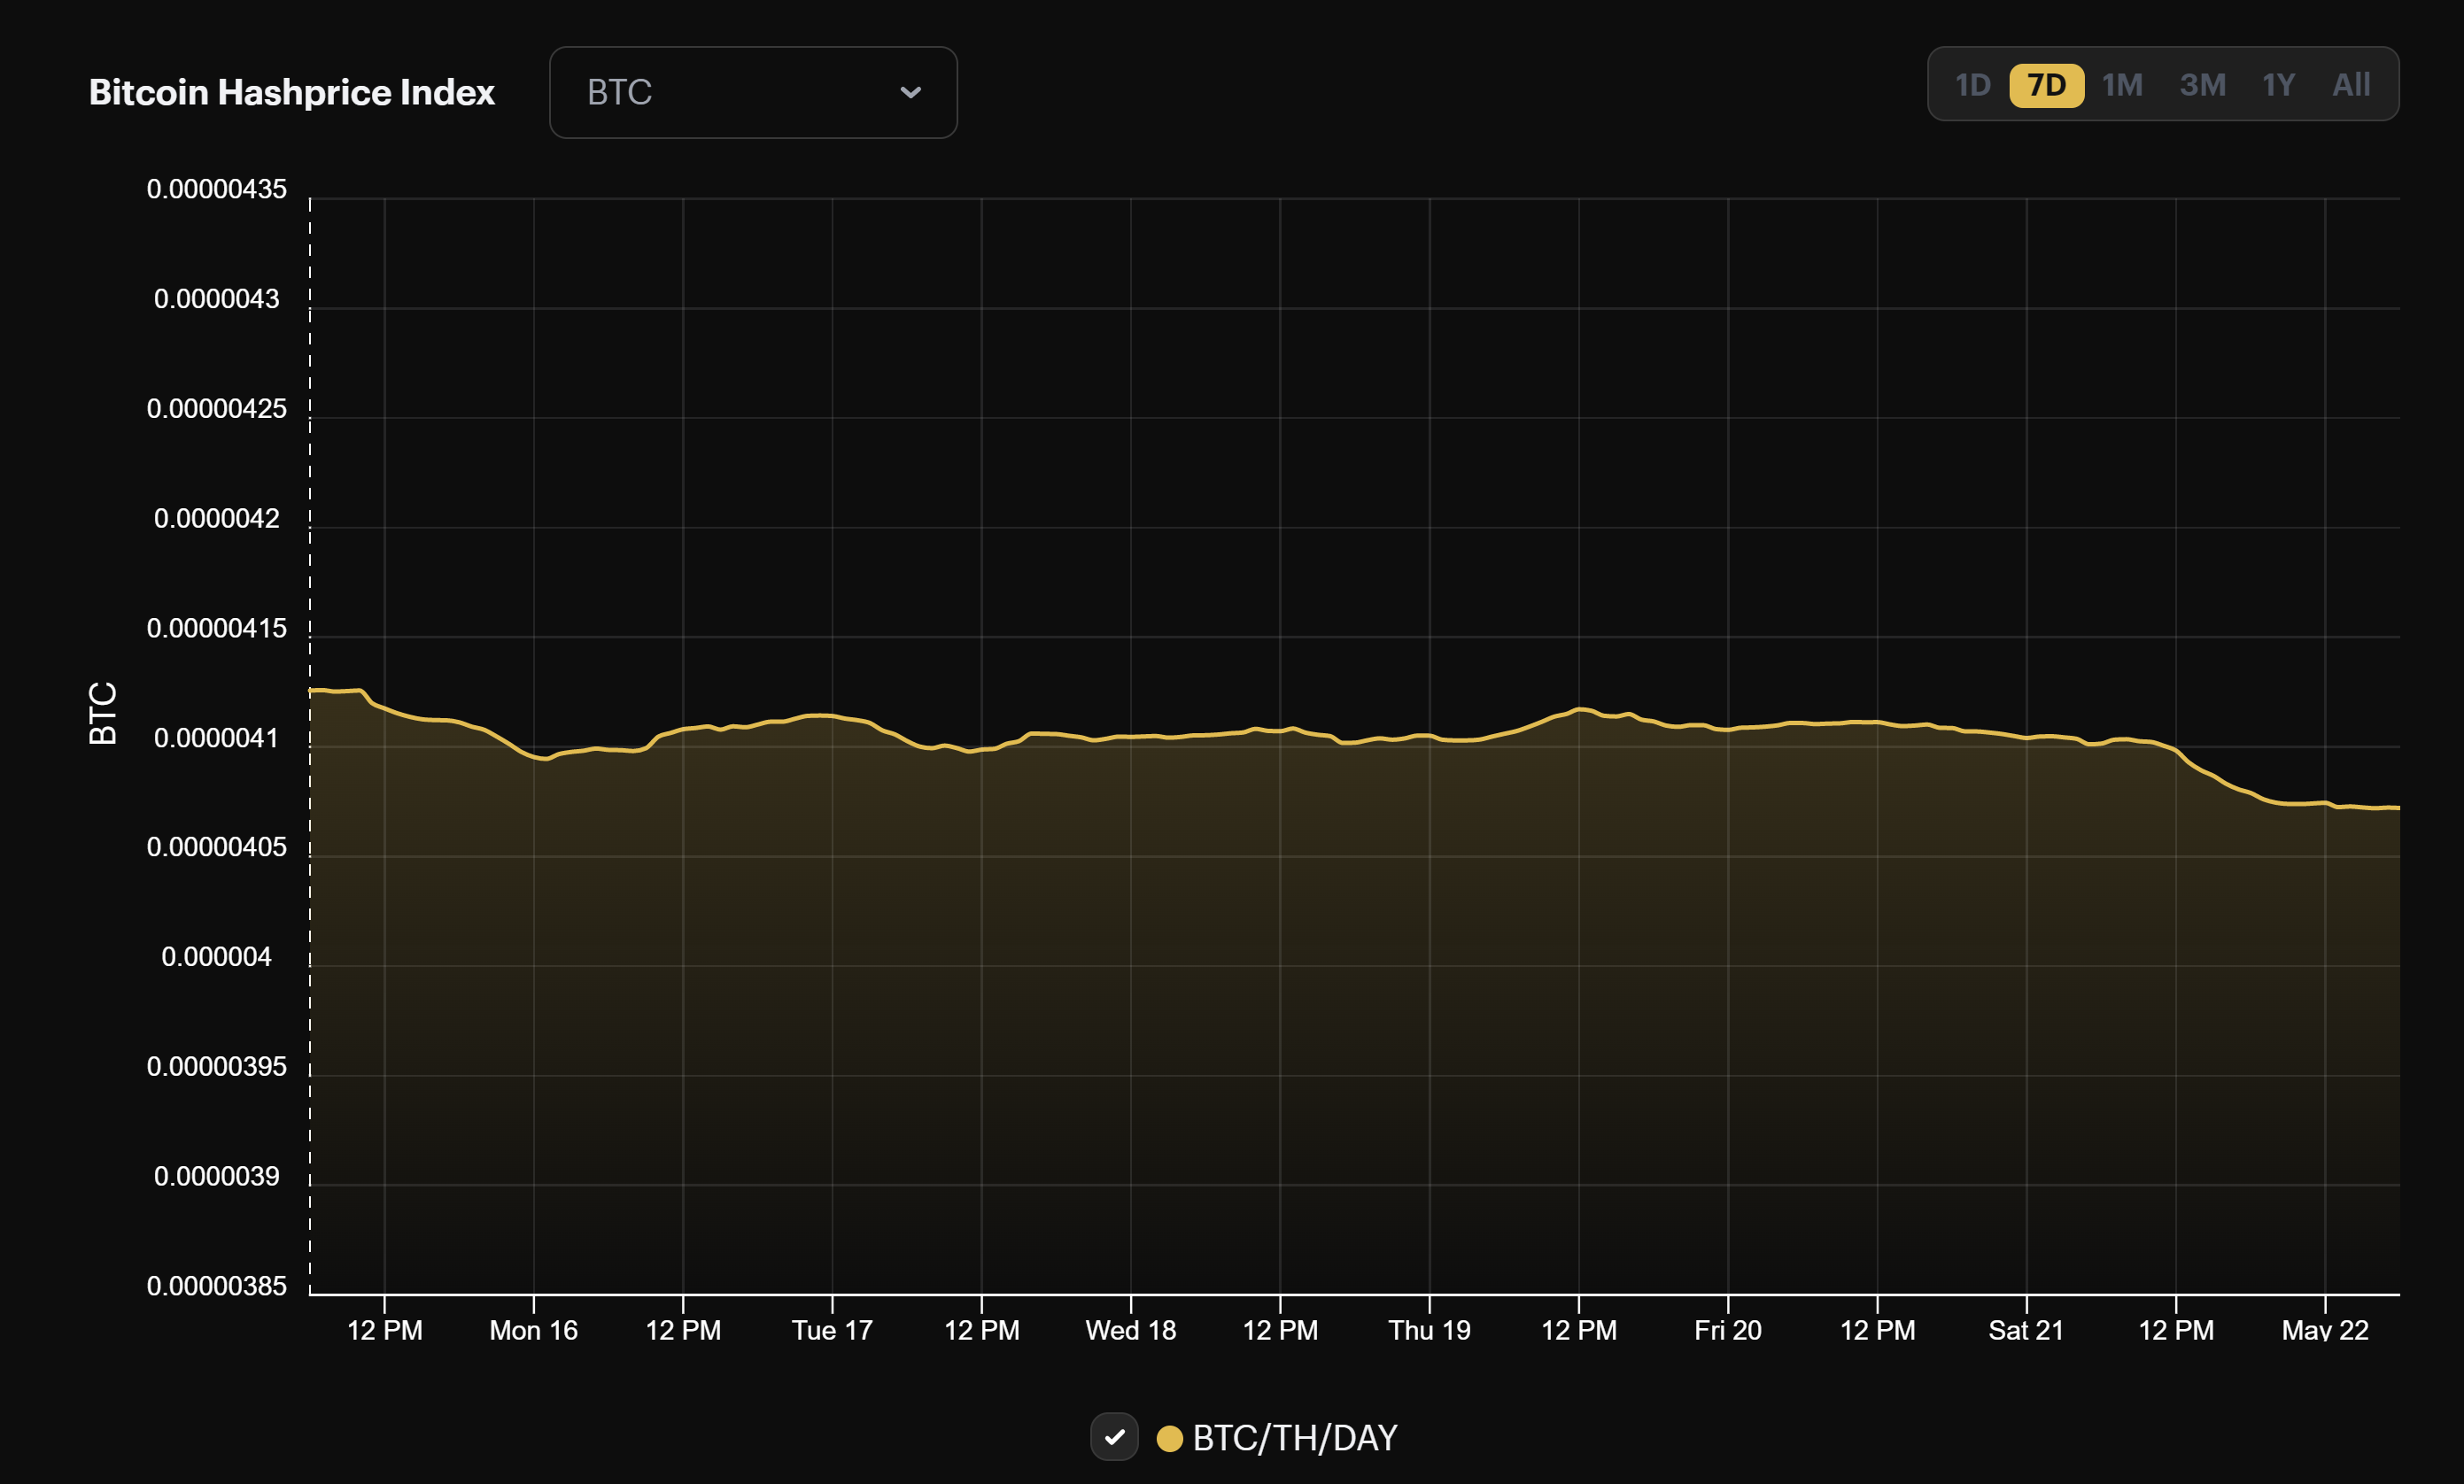The width and height of the screenshot is (2464, 1484).
Task: Click the 0.00000385 y-axis label
Action: pos(217,1286)
